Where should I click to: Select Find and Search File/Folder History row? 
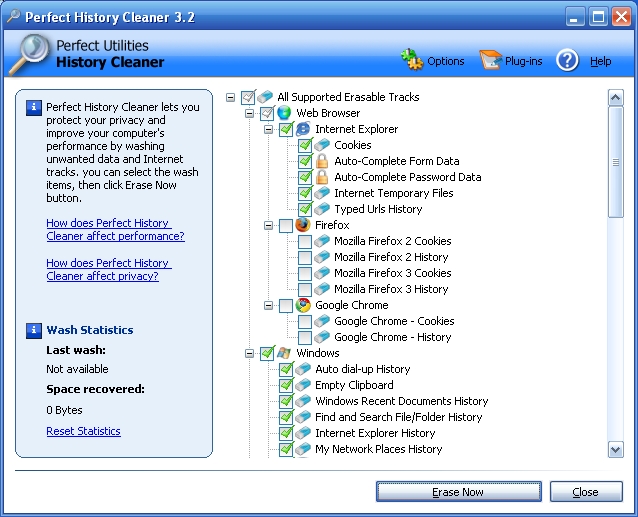pyautogui.click(x=399, y=417)
